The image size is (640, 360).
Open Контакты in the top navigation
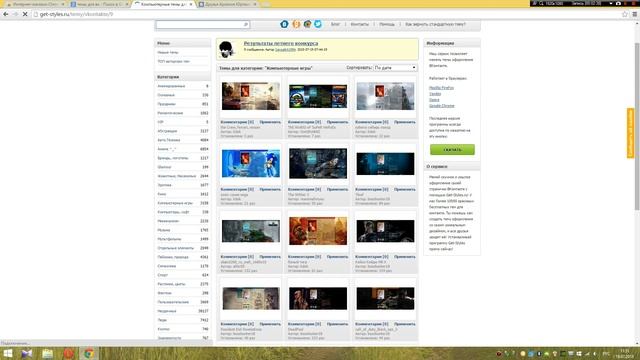359,24
